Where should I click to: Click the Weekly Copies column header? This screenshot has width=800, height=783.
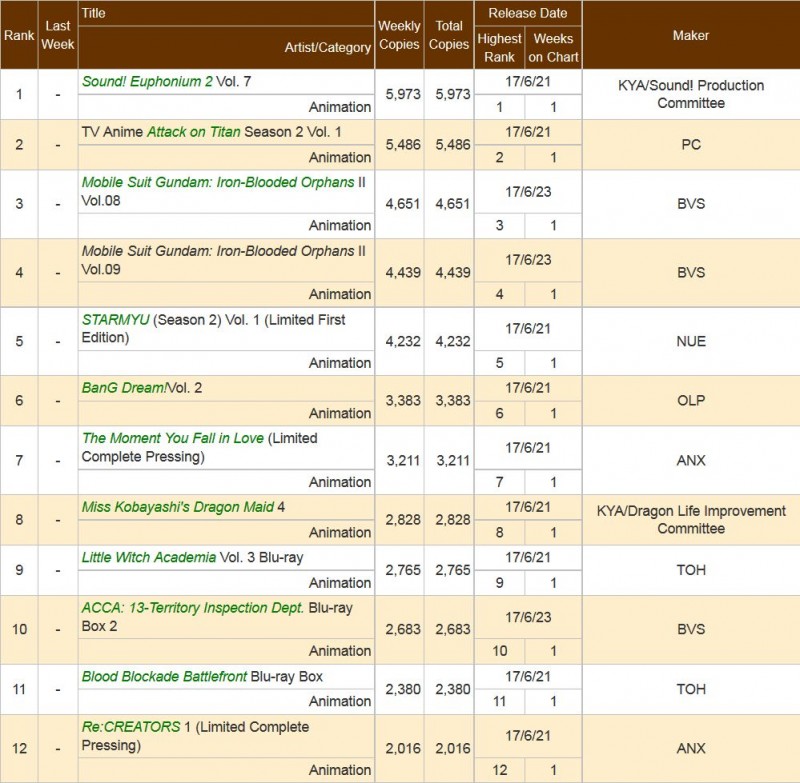pyautogui.click(x=399, y=35)
